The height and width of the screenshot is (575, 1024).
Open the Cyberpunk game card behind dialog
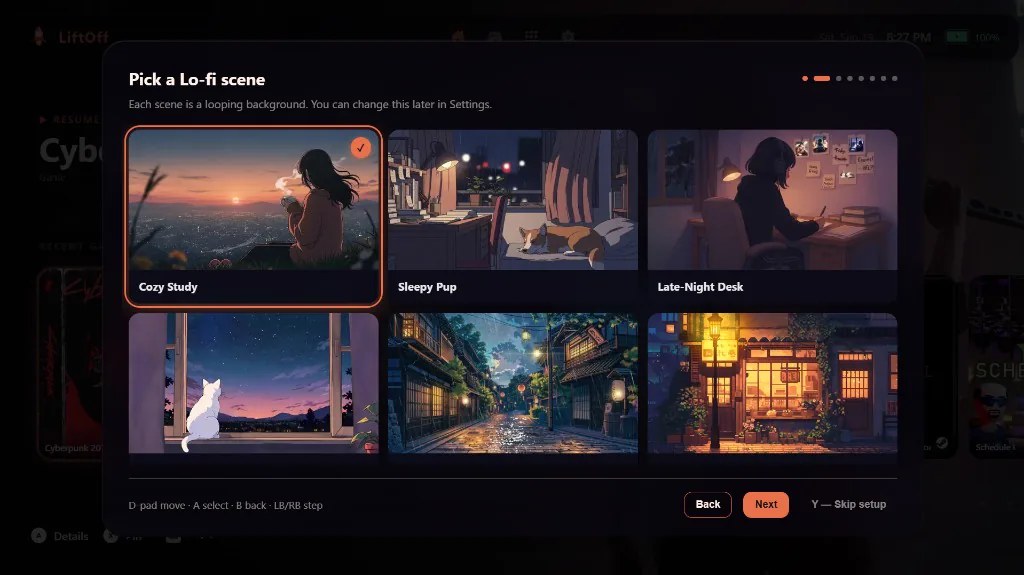[x=71, y=363]
